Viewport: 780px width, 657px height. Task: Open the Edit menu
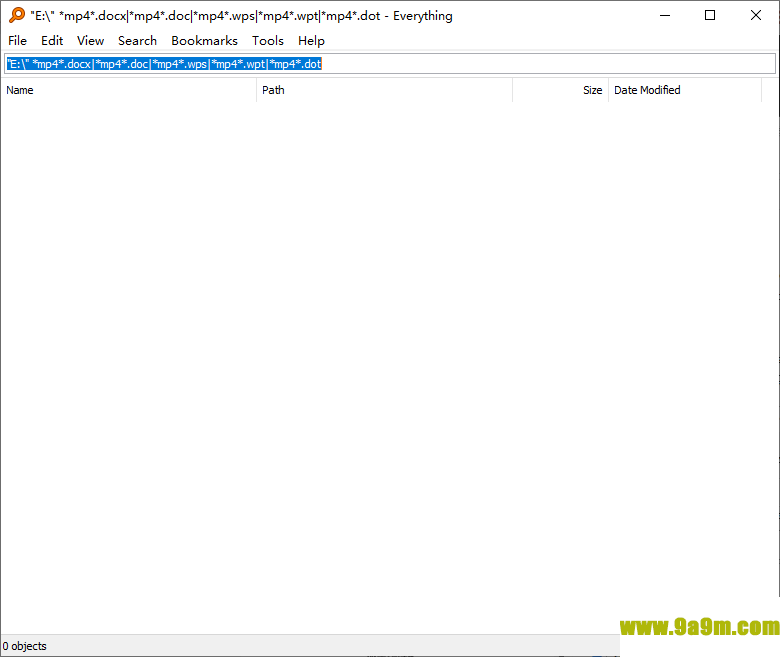tap(52, 41)
